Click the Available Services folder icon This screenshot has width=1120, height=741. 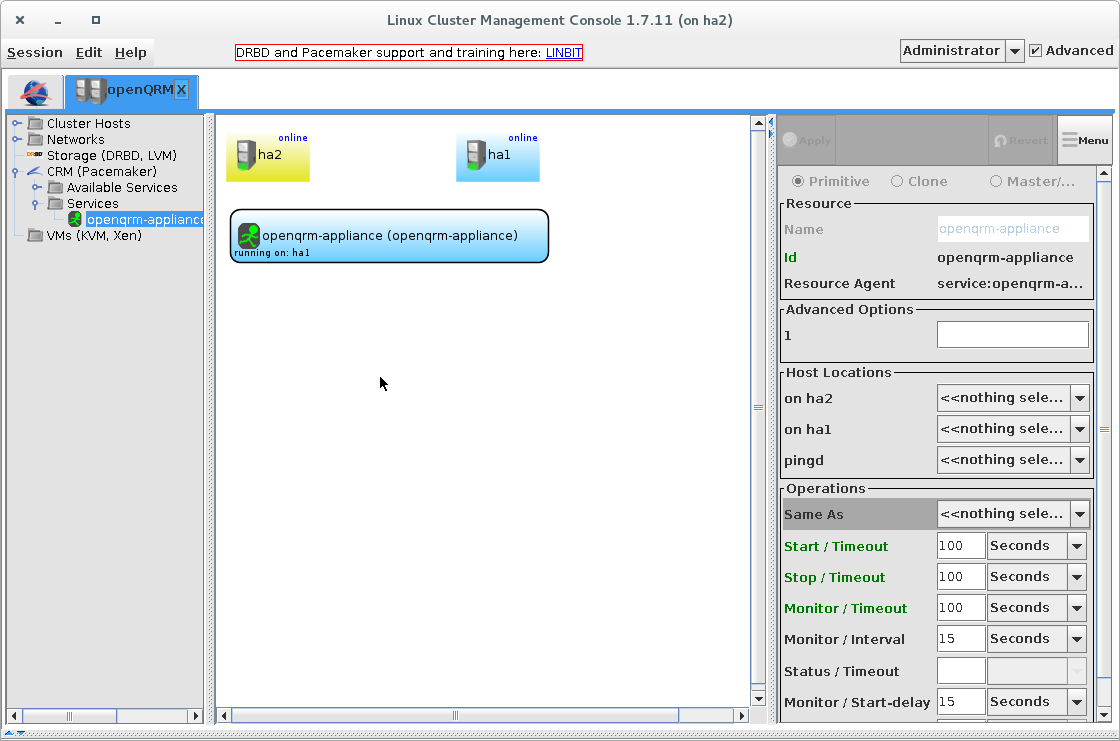tap(55, 187)
